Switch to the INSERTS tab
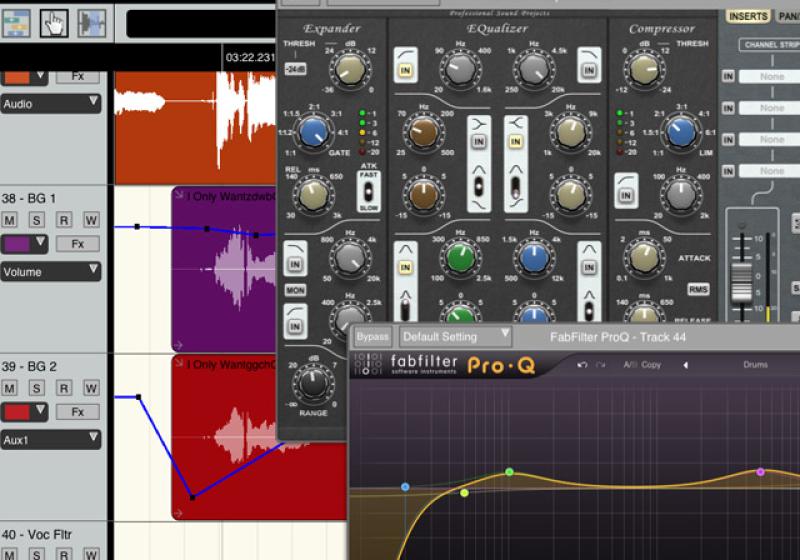Image resolution: width=800 pixels, height=560 pixels. [748, 17]
